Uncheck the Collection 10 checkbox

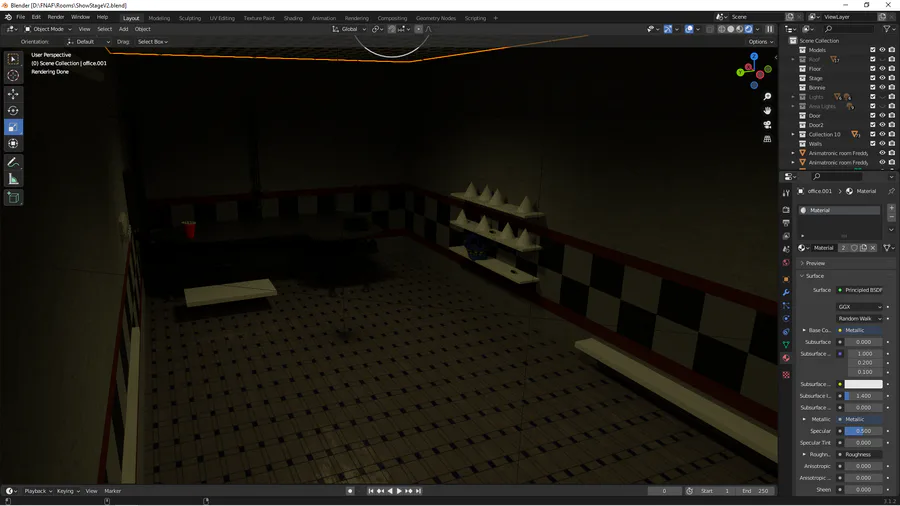pos(872,134)
